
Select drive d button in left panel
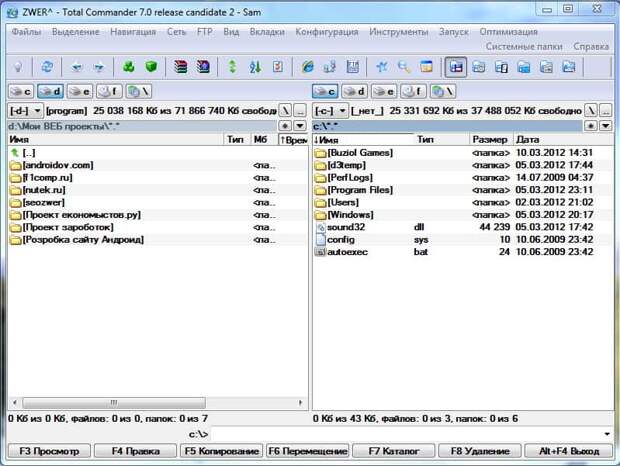coord(50,92)
